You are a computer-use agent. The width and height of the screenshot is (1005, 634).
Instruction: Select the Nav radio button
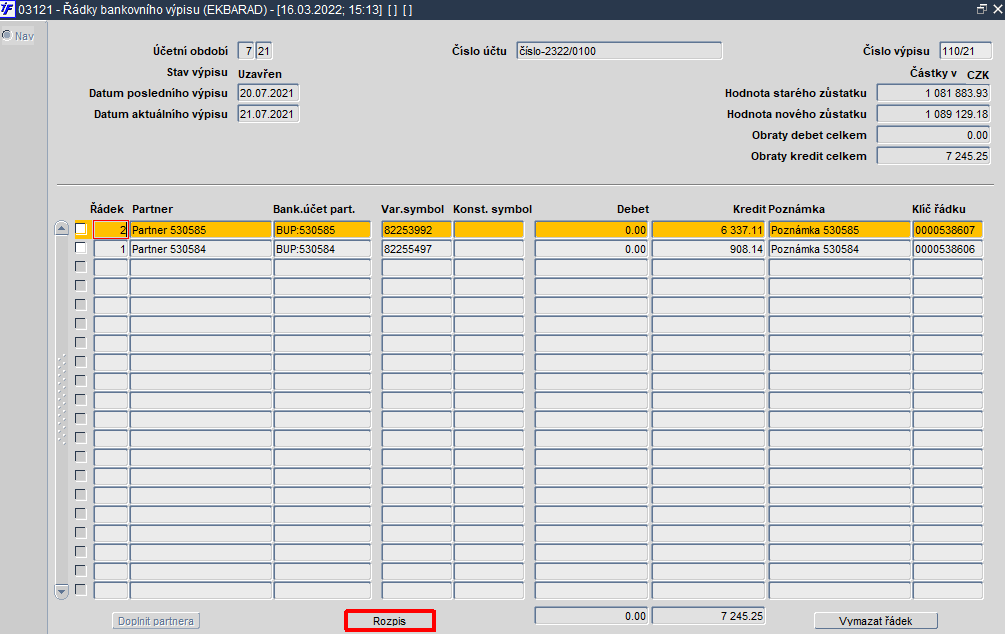click(6, 35)
